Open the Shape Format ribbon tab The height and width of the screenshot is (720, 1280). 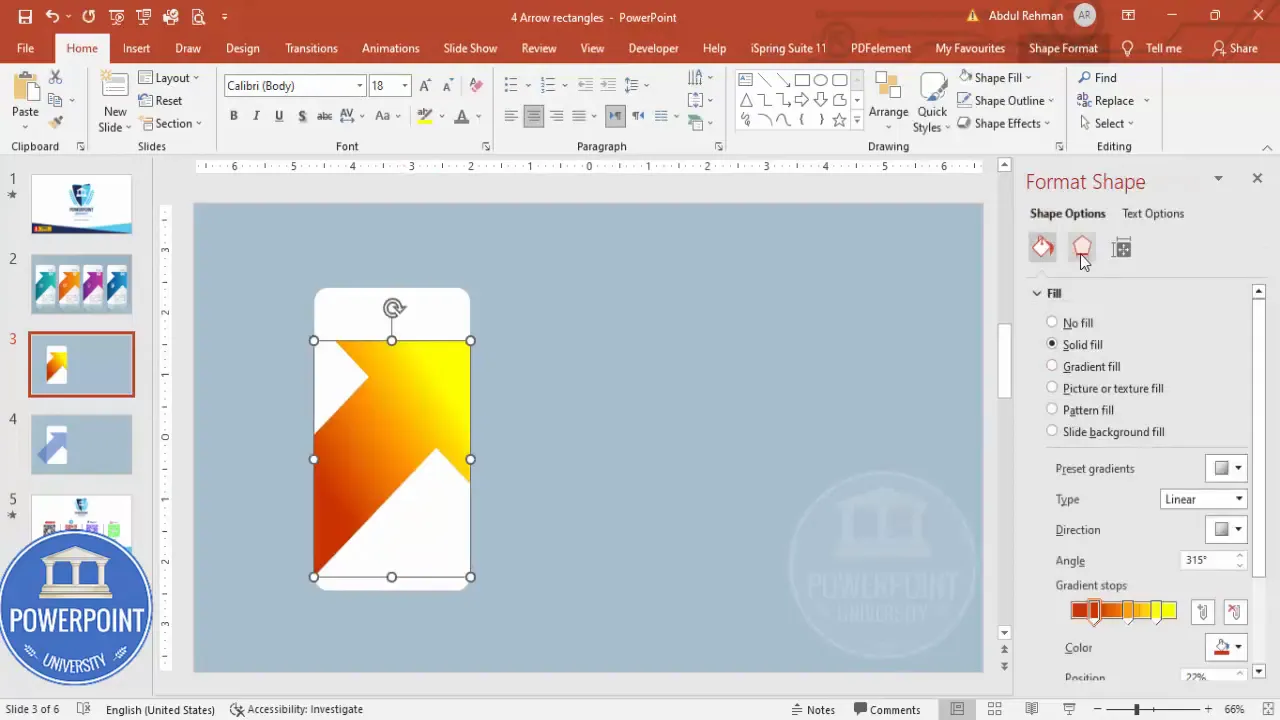click(1063, 48)
